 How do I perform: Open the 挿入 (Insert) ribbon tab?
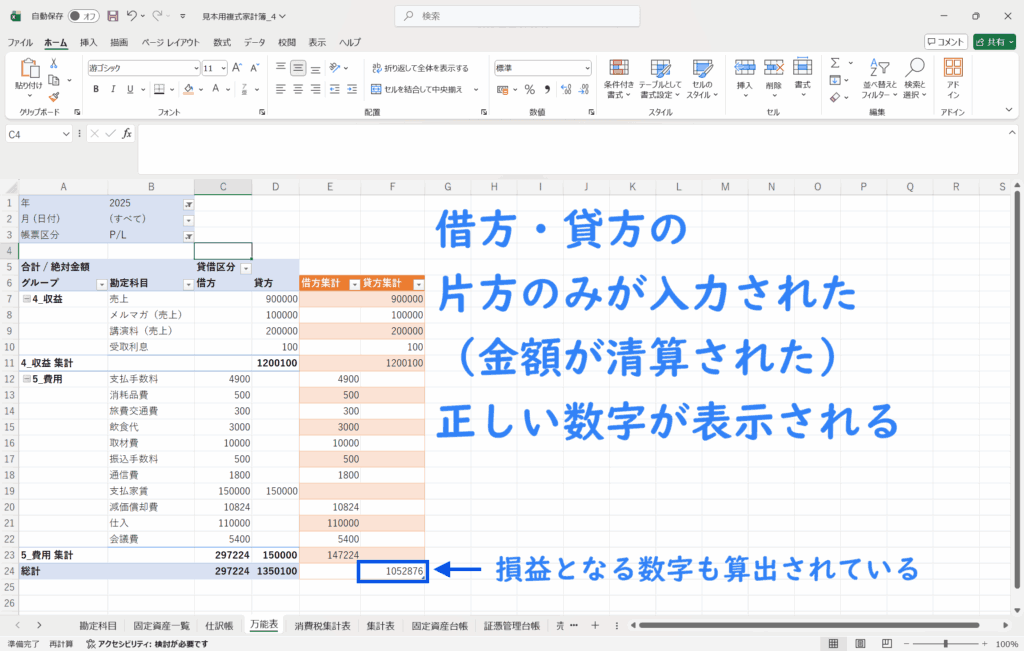click(x=88, y=42)
